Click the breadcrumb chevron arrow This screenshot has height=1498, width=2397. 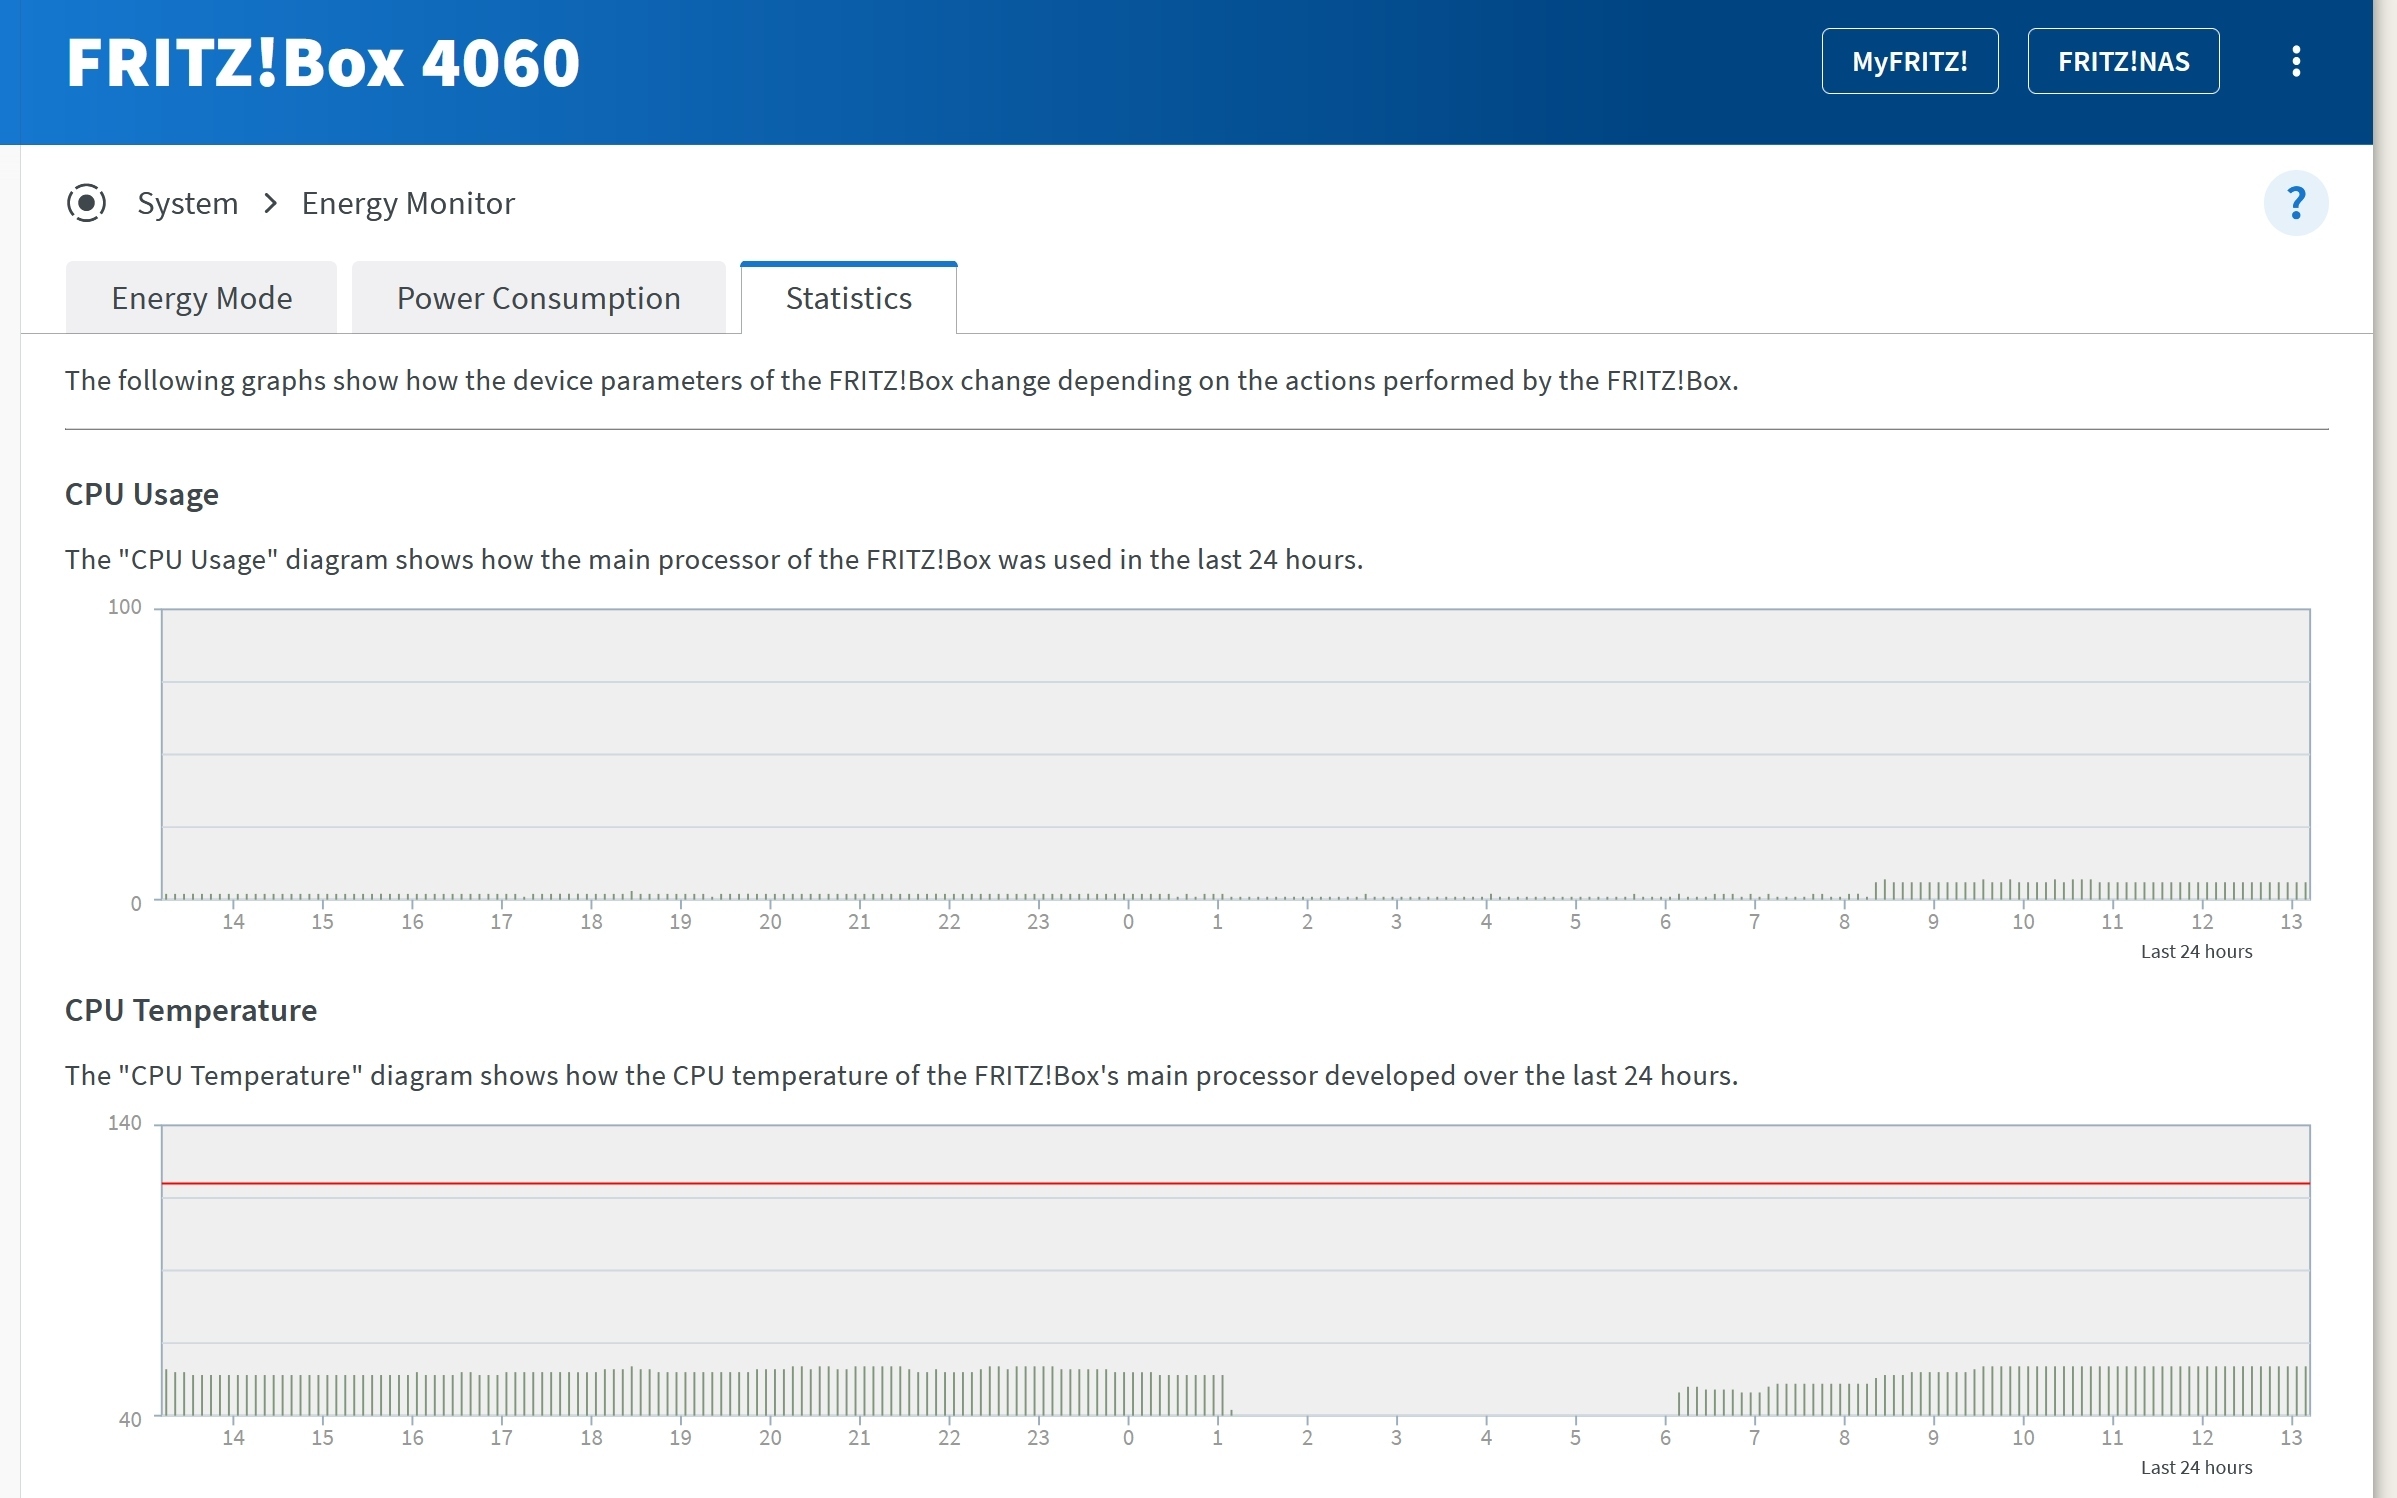(x=270, y=204)
